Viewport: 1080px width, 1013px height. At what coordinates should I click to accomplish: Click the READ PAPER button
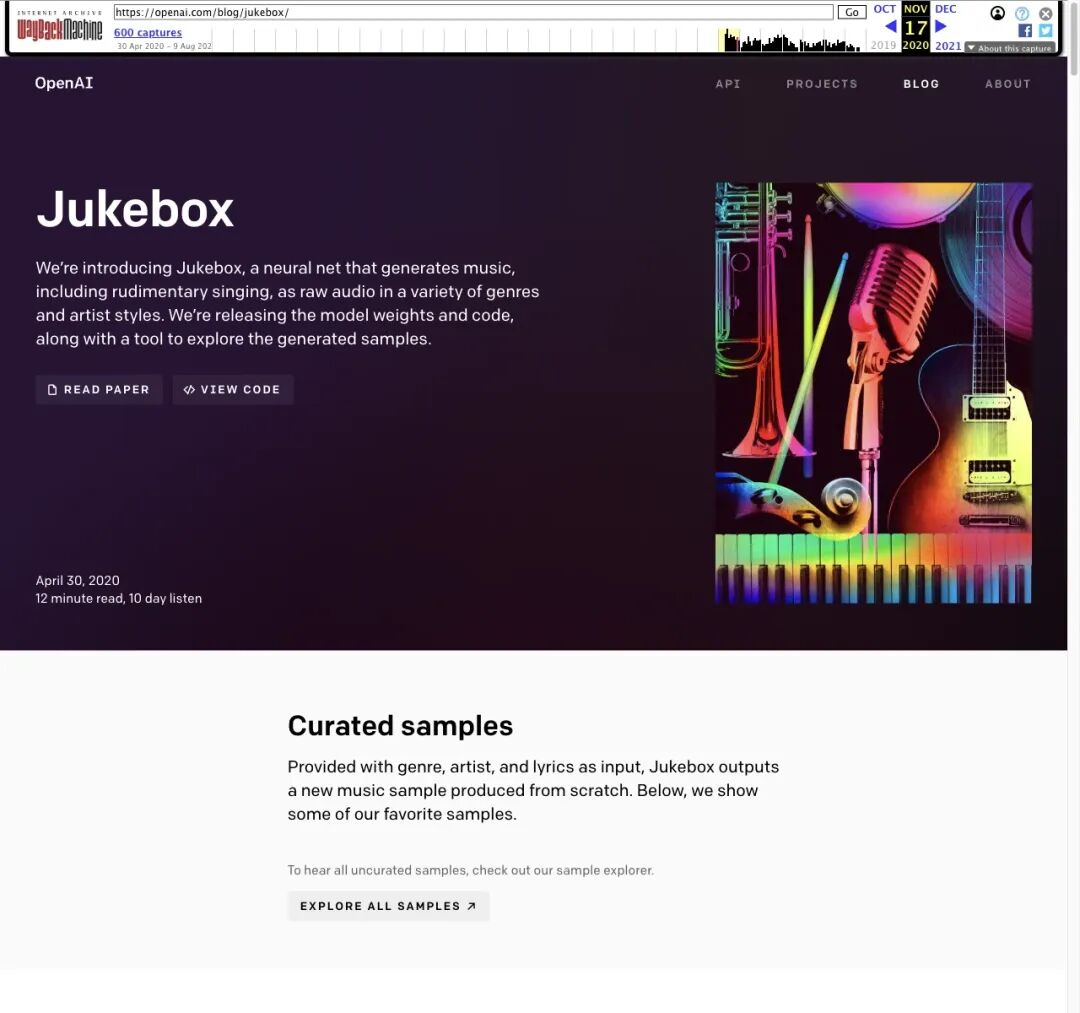98,390
